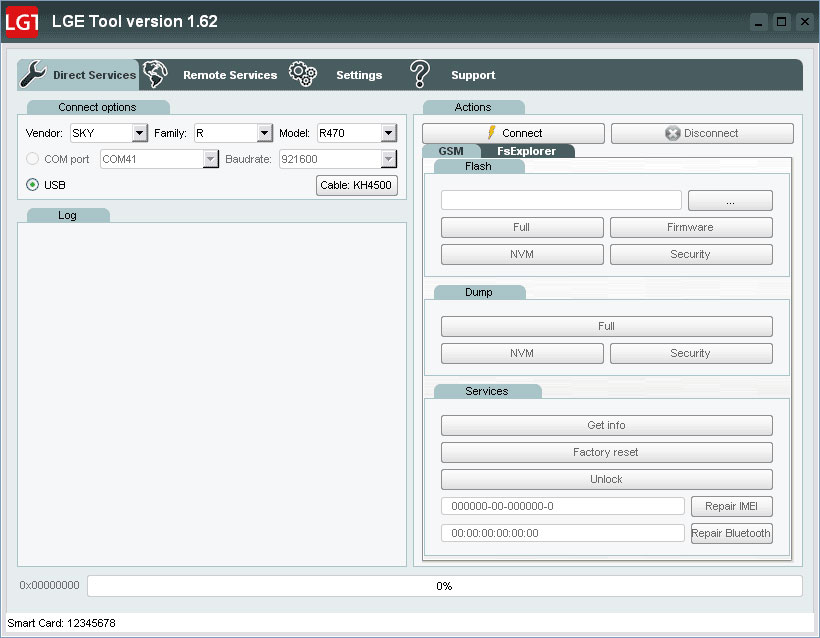820x638 pixels.
Task: Maximize the LGE Tool window
Action: [x=781, y=22]
